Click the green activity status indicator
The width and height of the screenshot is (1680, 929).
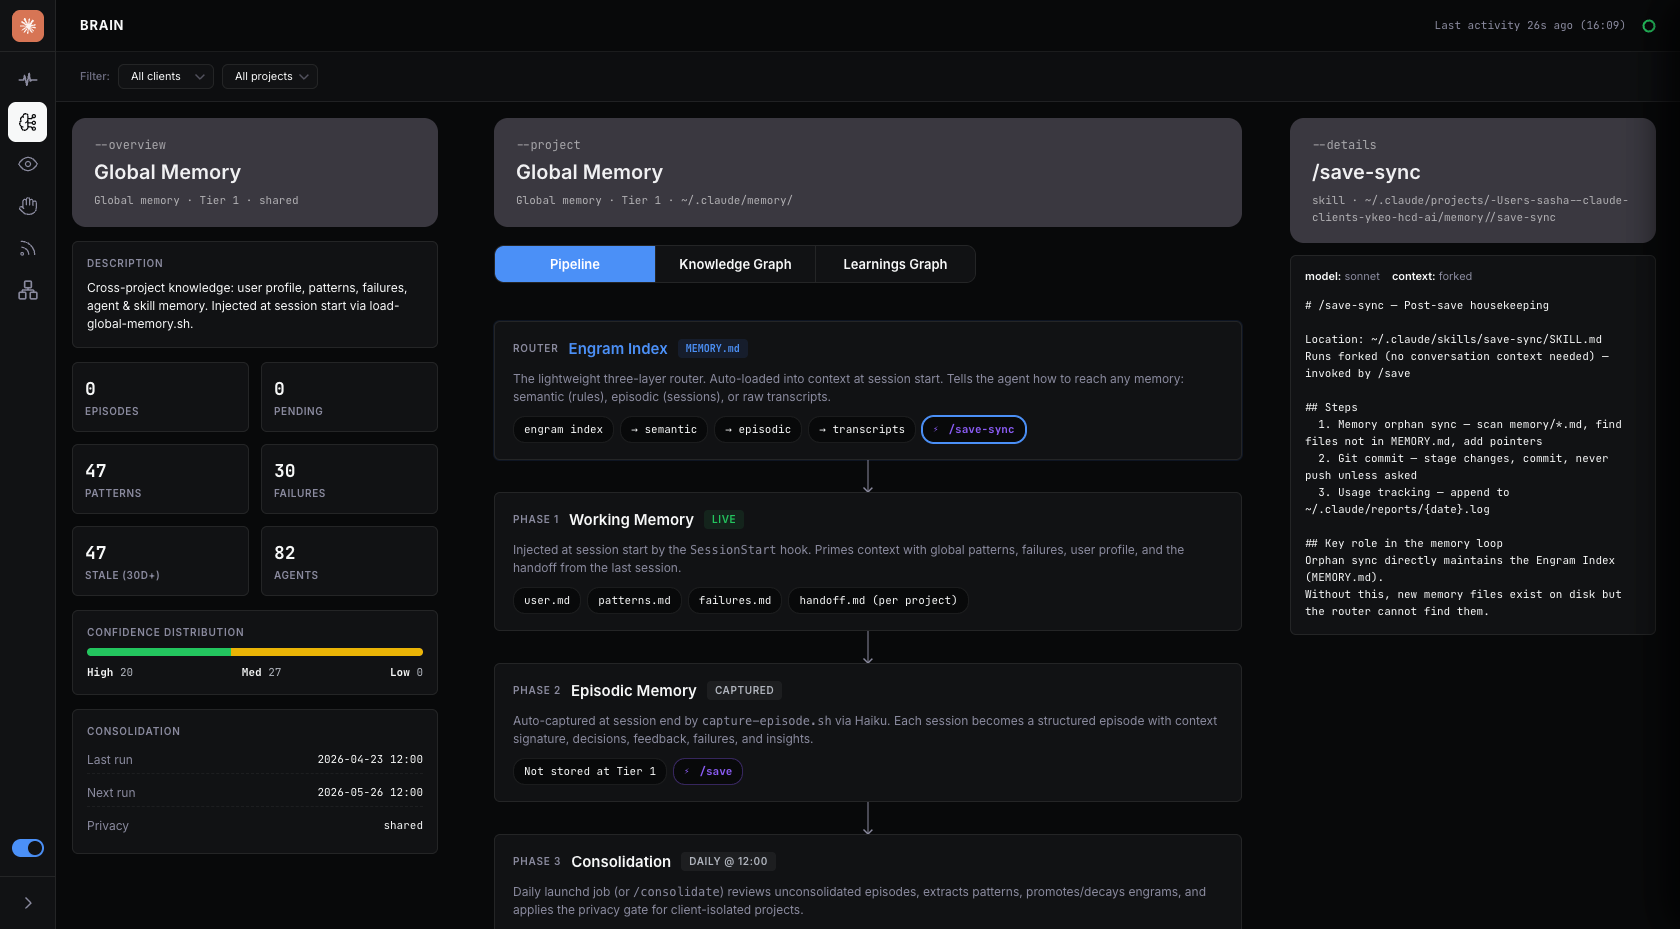pyautogui.click(x=1649, y=26)
